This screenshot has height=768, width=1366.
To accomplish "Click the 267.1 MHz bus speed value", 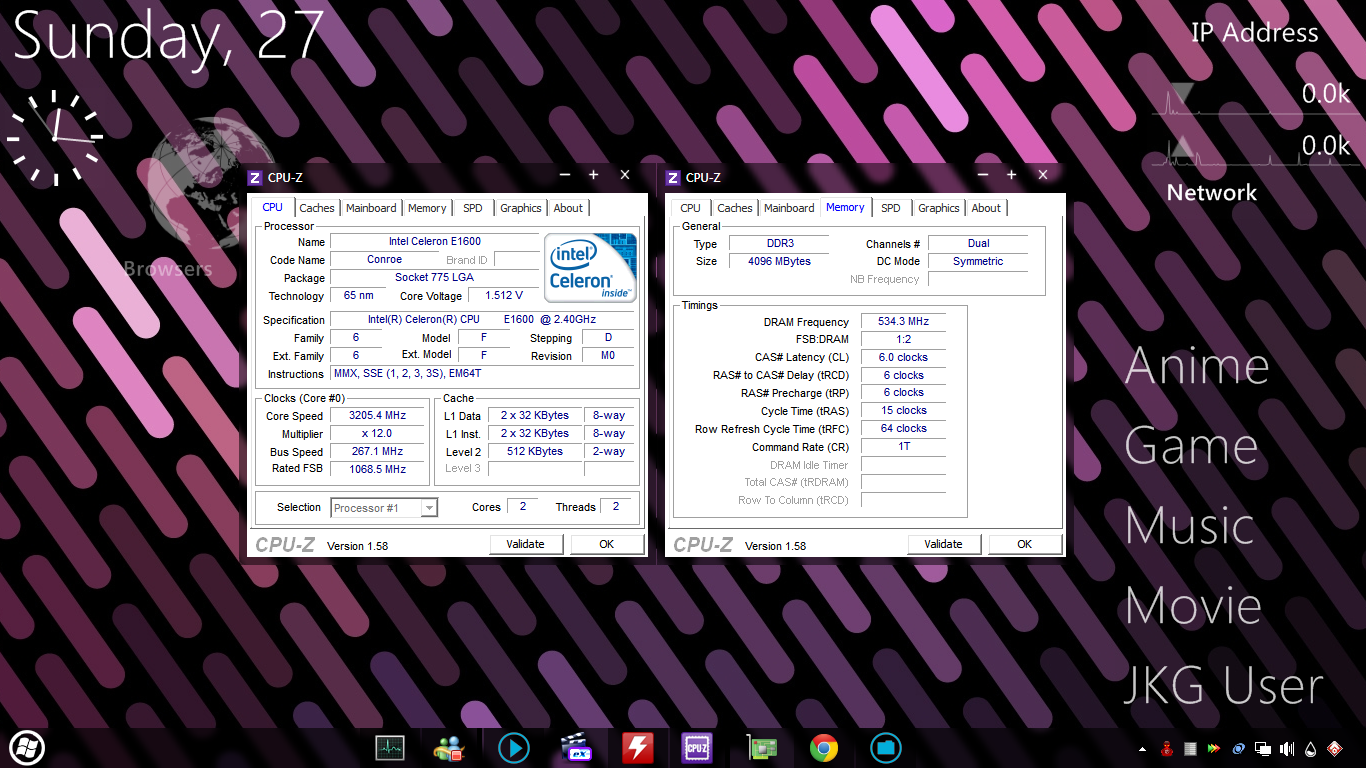I will [x=378, y=451].
